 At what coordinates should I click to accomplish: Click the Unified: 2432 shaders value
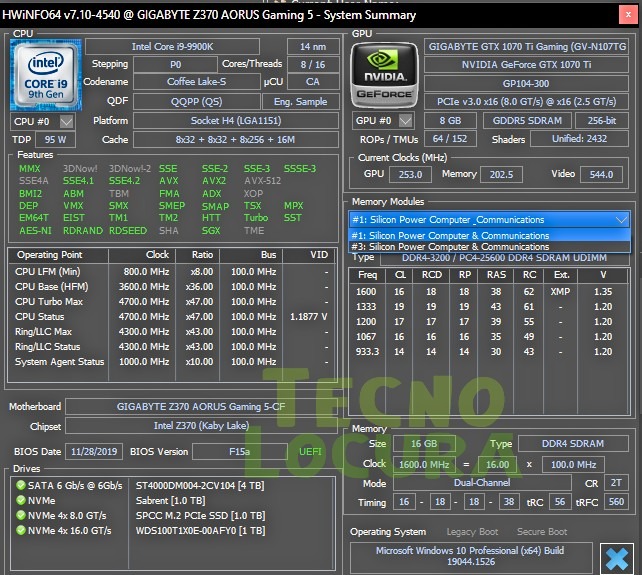point(579,139)
